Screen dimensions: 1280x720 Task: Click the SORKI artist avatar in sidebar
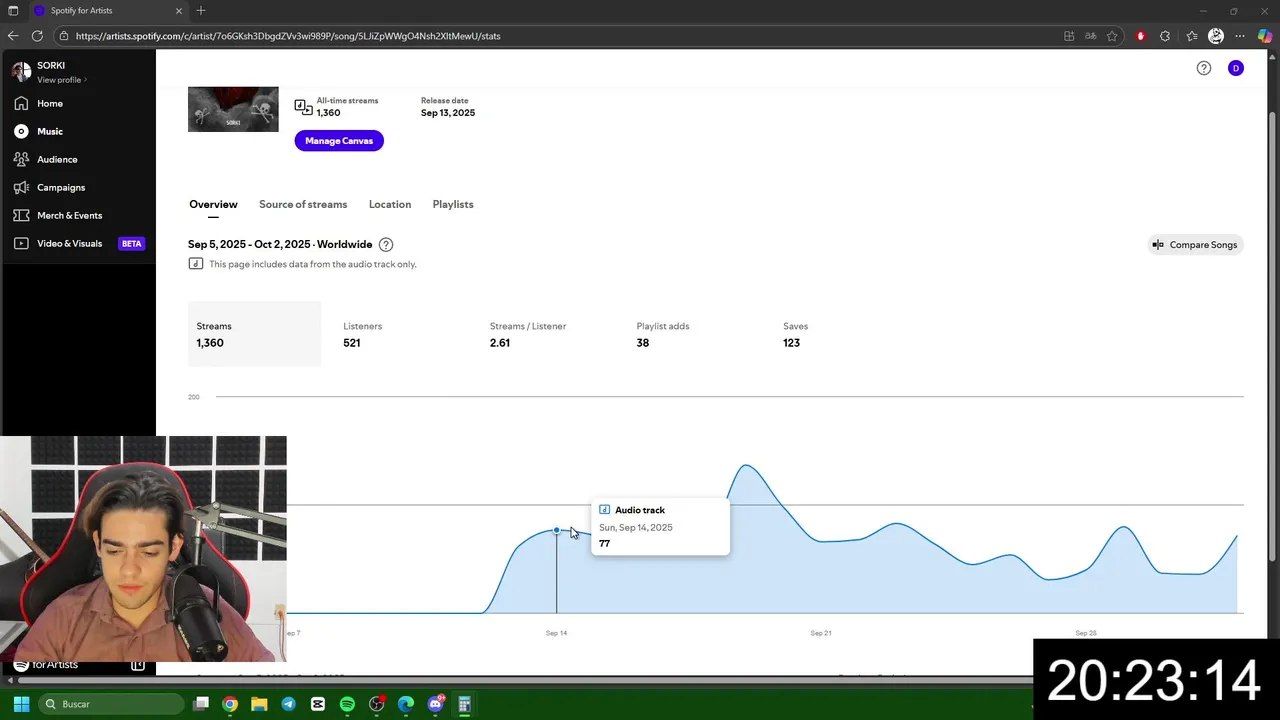tap(21, 71)
